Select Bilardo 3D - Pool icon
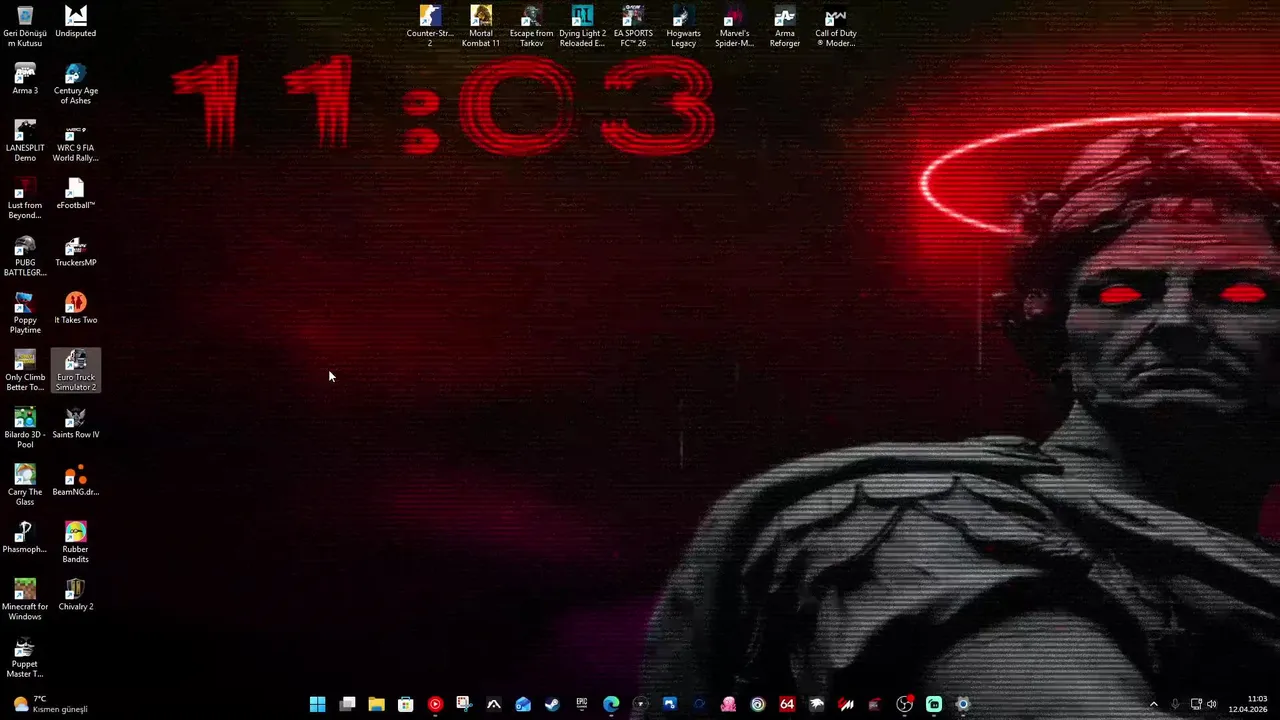The width and height of the screenshot is (1280, 720). (25, 428)
